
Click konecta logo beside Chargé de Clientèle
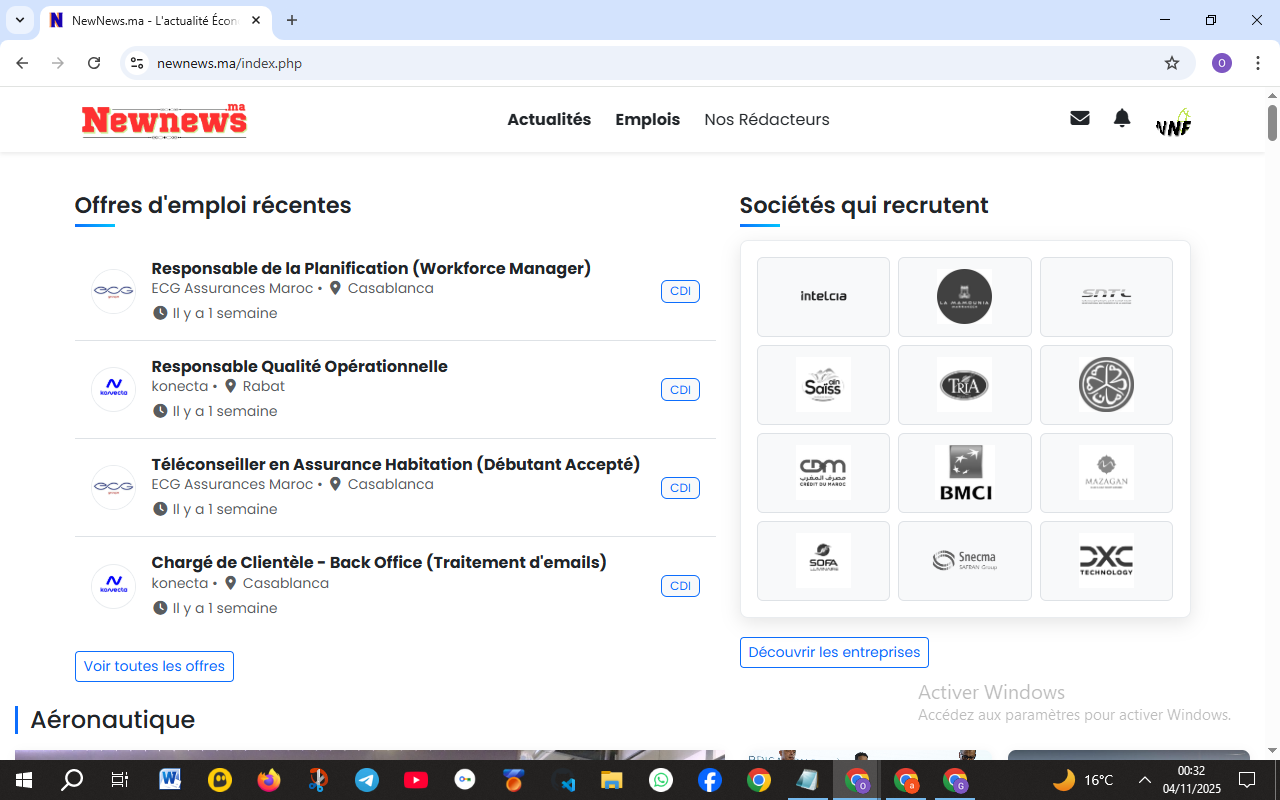tap(113, 586)
